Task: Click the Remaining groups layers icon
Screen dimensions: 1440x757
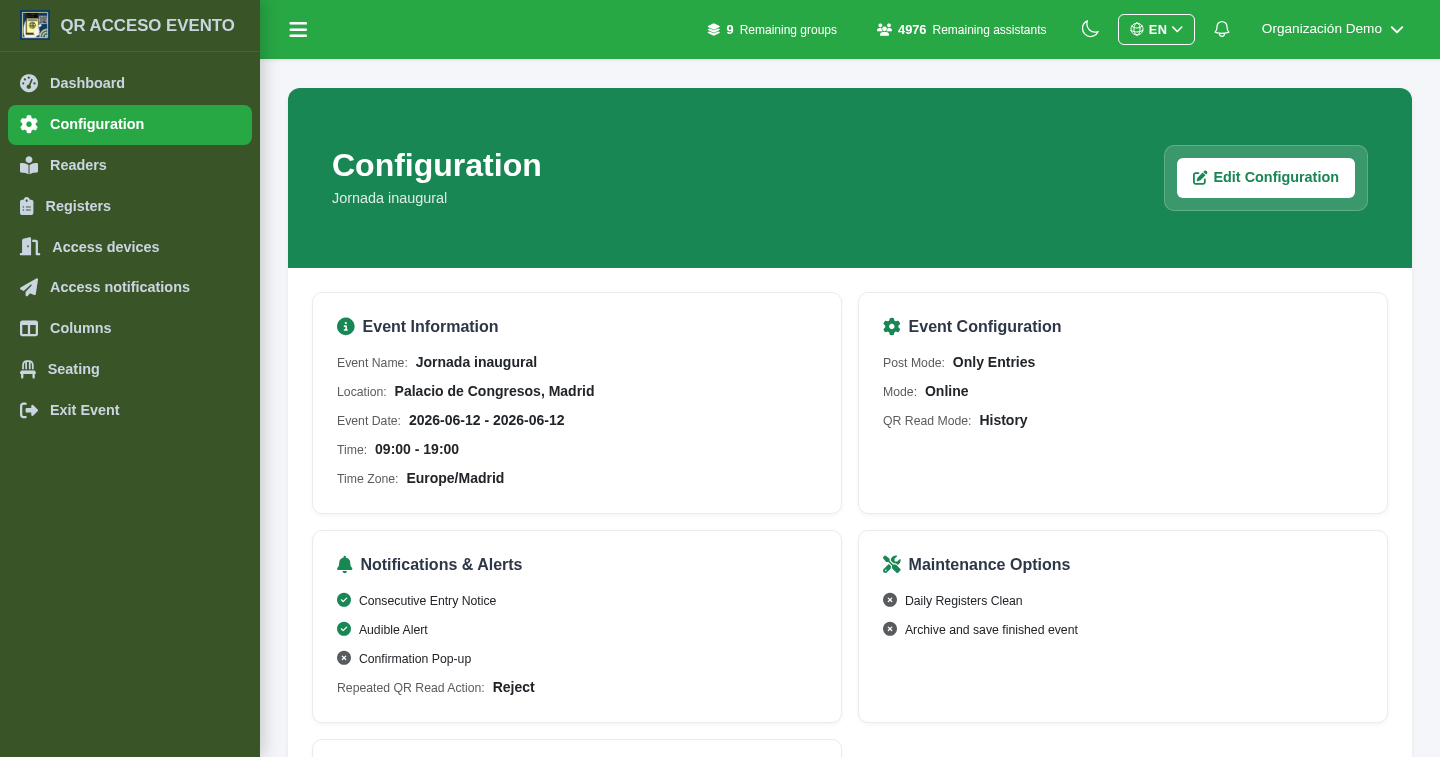Action: click(x=713, y=30)
